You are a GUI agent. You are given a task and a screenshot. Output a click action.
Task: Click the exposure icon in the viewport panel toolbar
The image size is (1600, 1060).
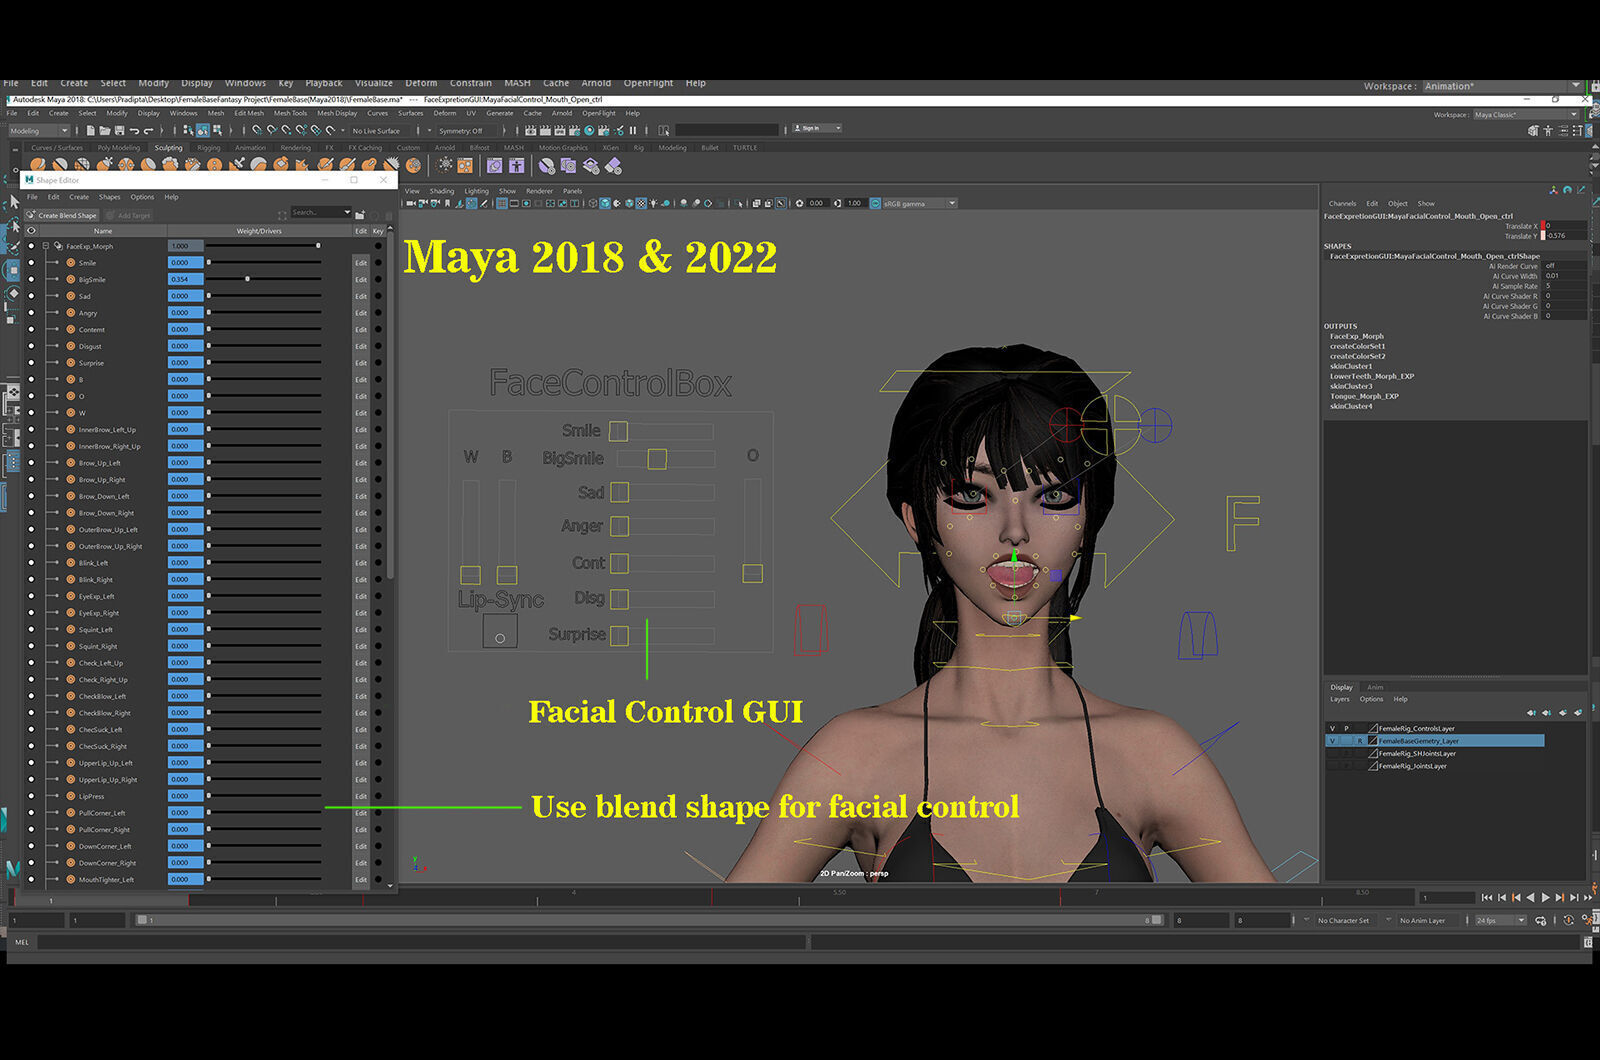point(799,203)
